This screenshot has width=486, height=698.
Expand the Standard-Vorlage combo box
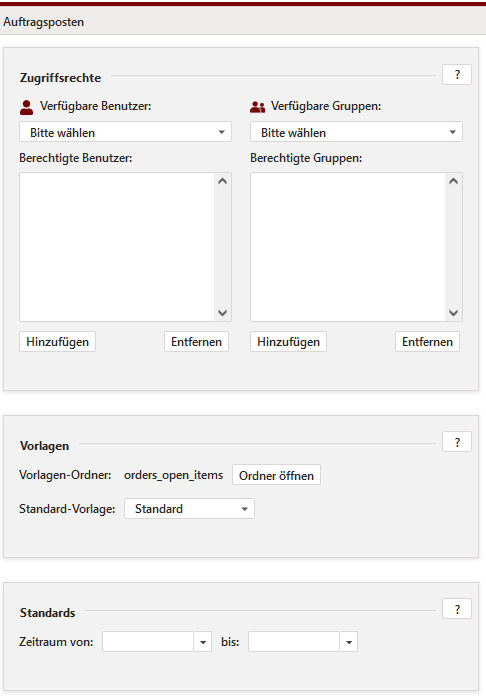(x=189, y=509)
